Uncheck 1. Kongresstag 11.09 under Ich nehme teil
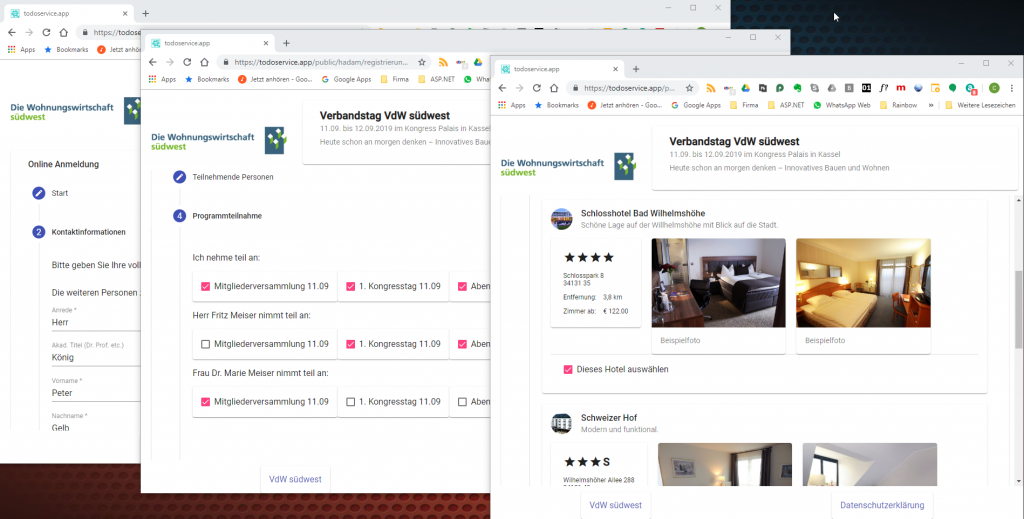Image resolution: width=1024 pixels, height=519 pixels. 350,286
